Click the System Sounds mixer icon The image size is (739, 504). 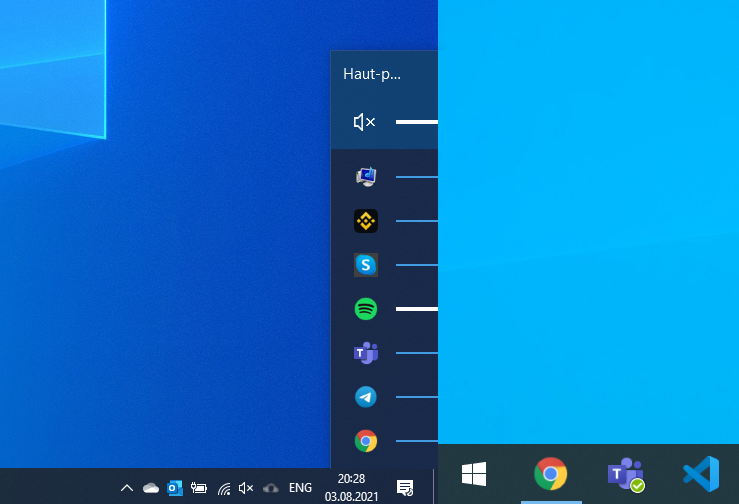pyautogui.click(x=366, y=177)
